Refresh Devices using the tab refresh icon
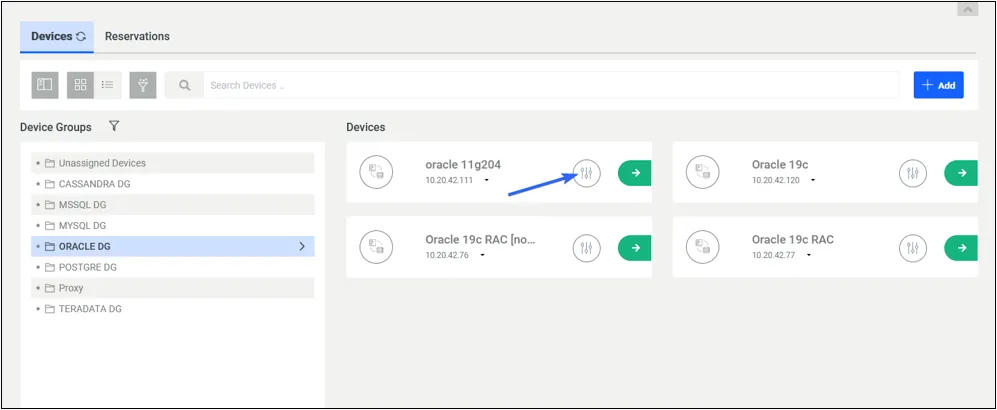The height and width of the screenshot is (410, 997). (x=80, y=37)
